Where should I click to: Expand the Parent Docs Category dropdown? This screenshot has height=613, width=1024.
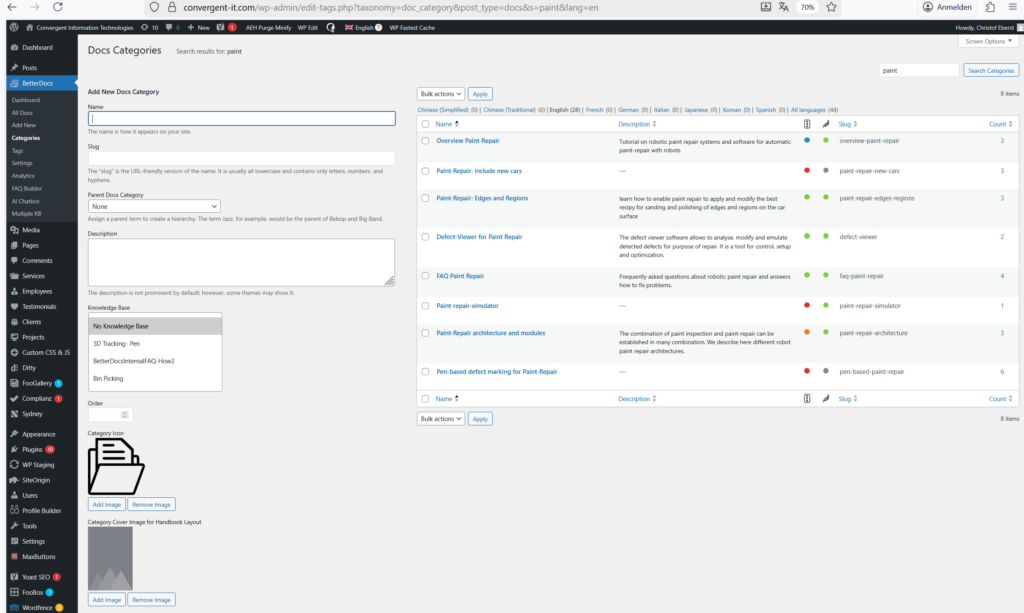coord(154,206)
